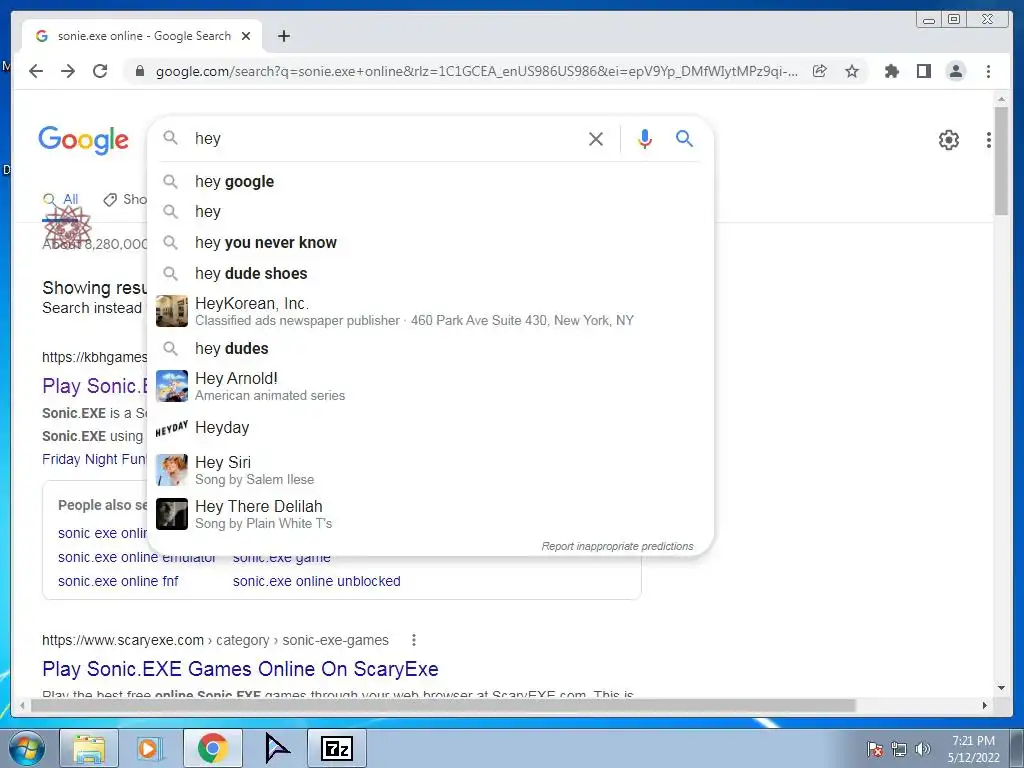The image size is (1024, 768).
Task: Start a search by voice
Action: coord(645,138)
